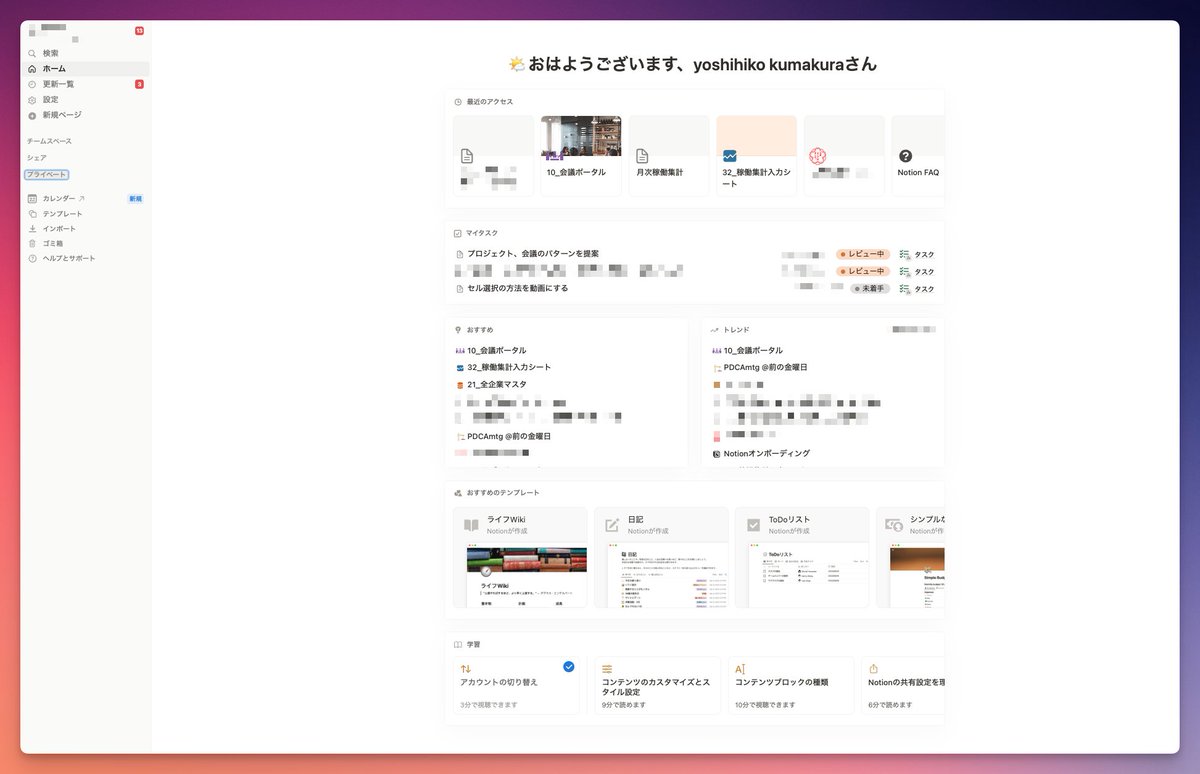Open テンプレート in the sidebar
1200x774 pixels.
pyautogui.click(x=85, y=214)
